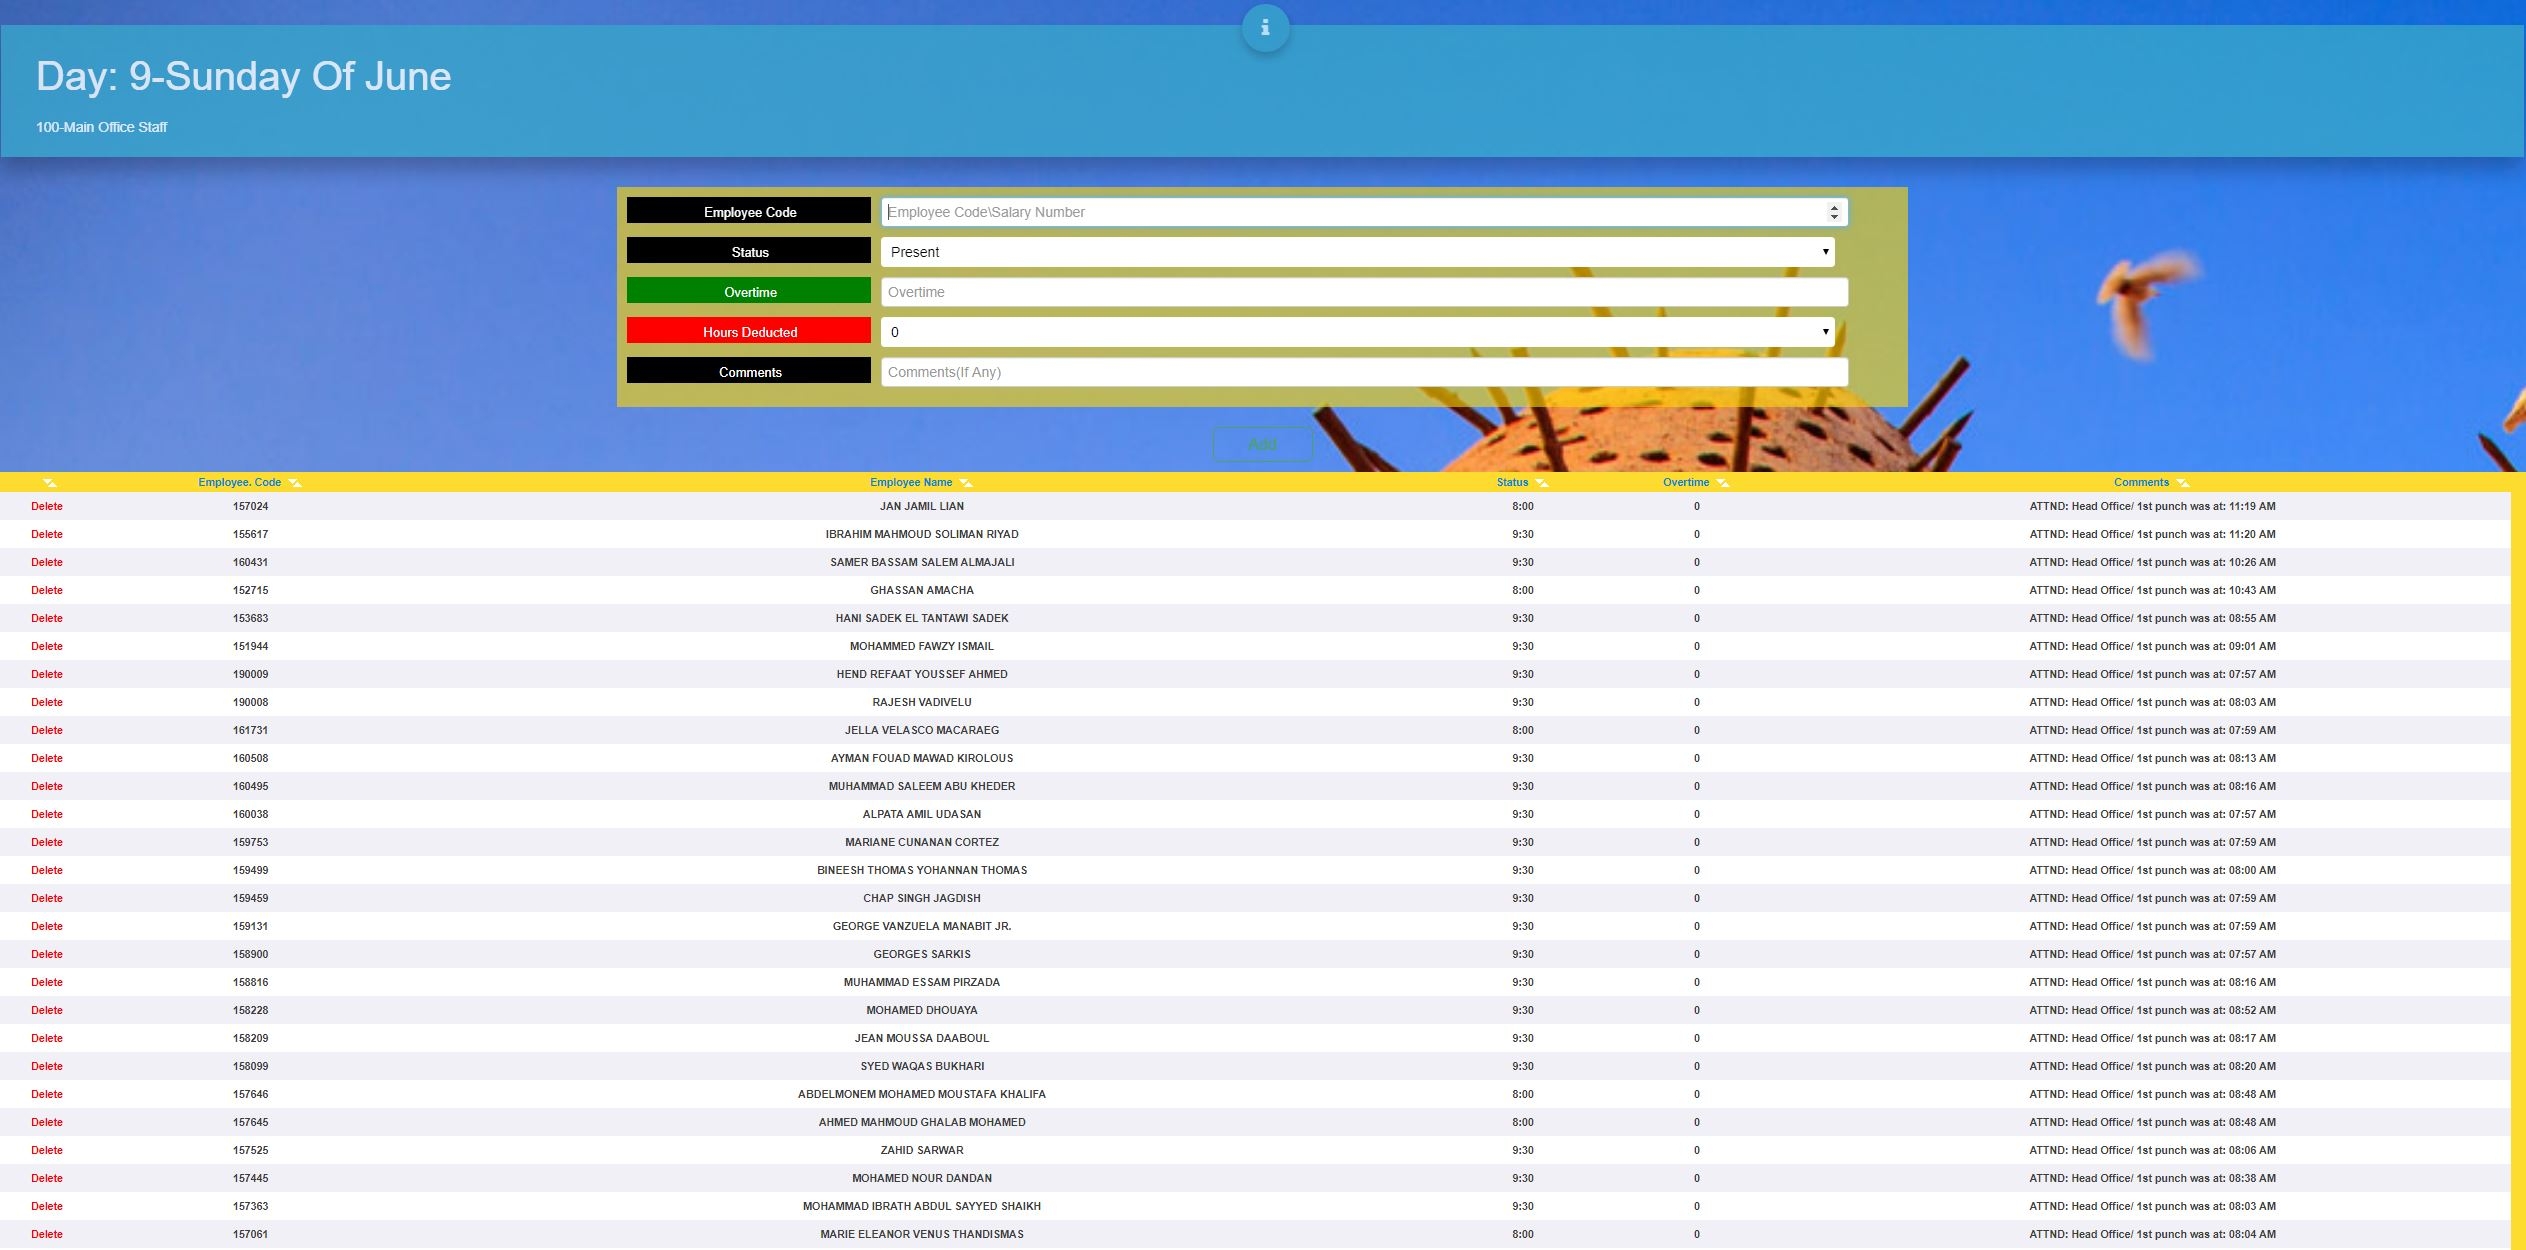This screenshot has height=1250, width=2526.
Task: Delete row for employee 190008
Action: tap(47, 702)
